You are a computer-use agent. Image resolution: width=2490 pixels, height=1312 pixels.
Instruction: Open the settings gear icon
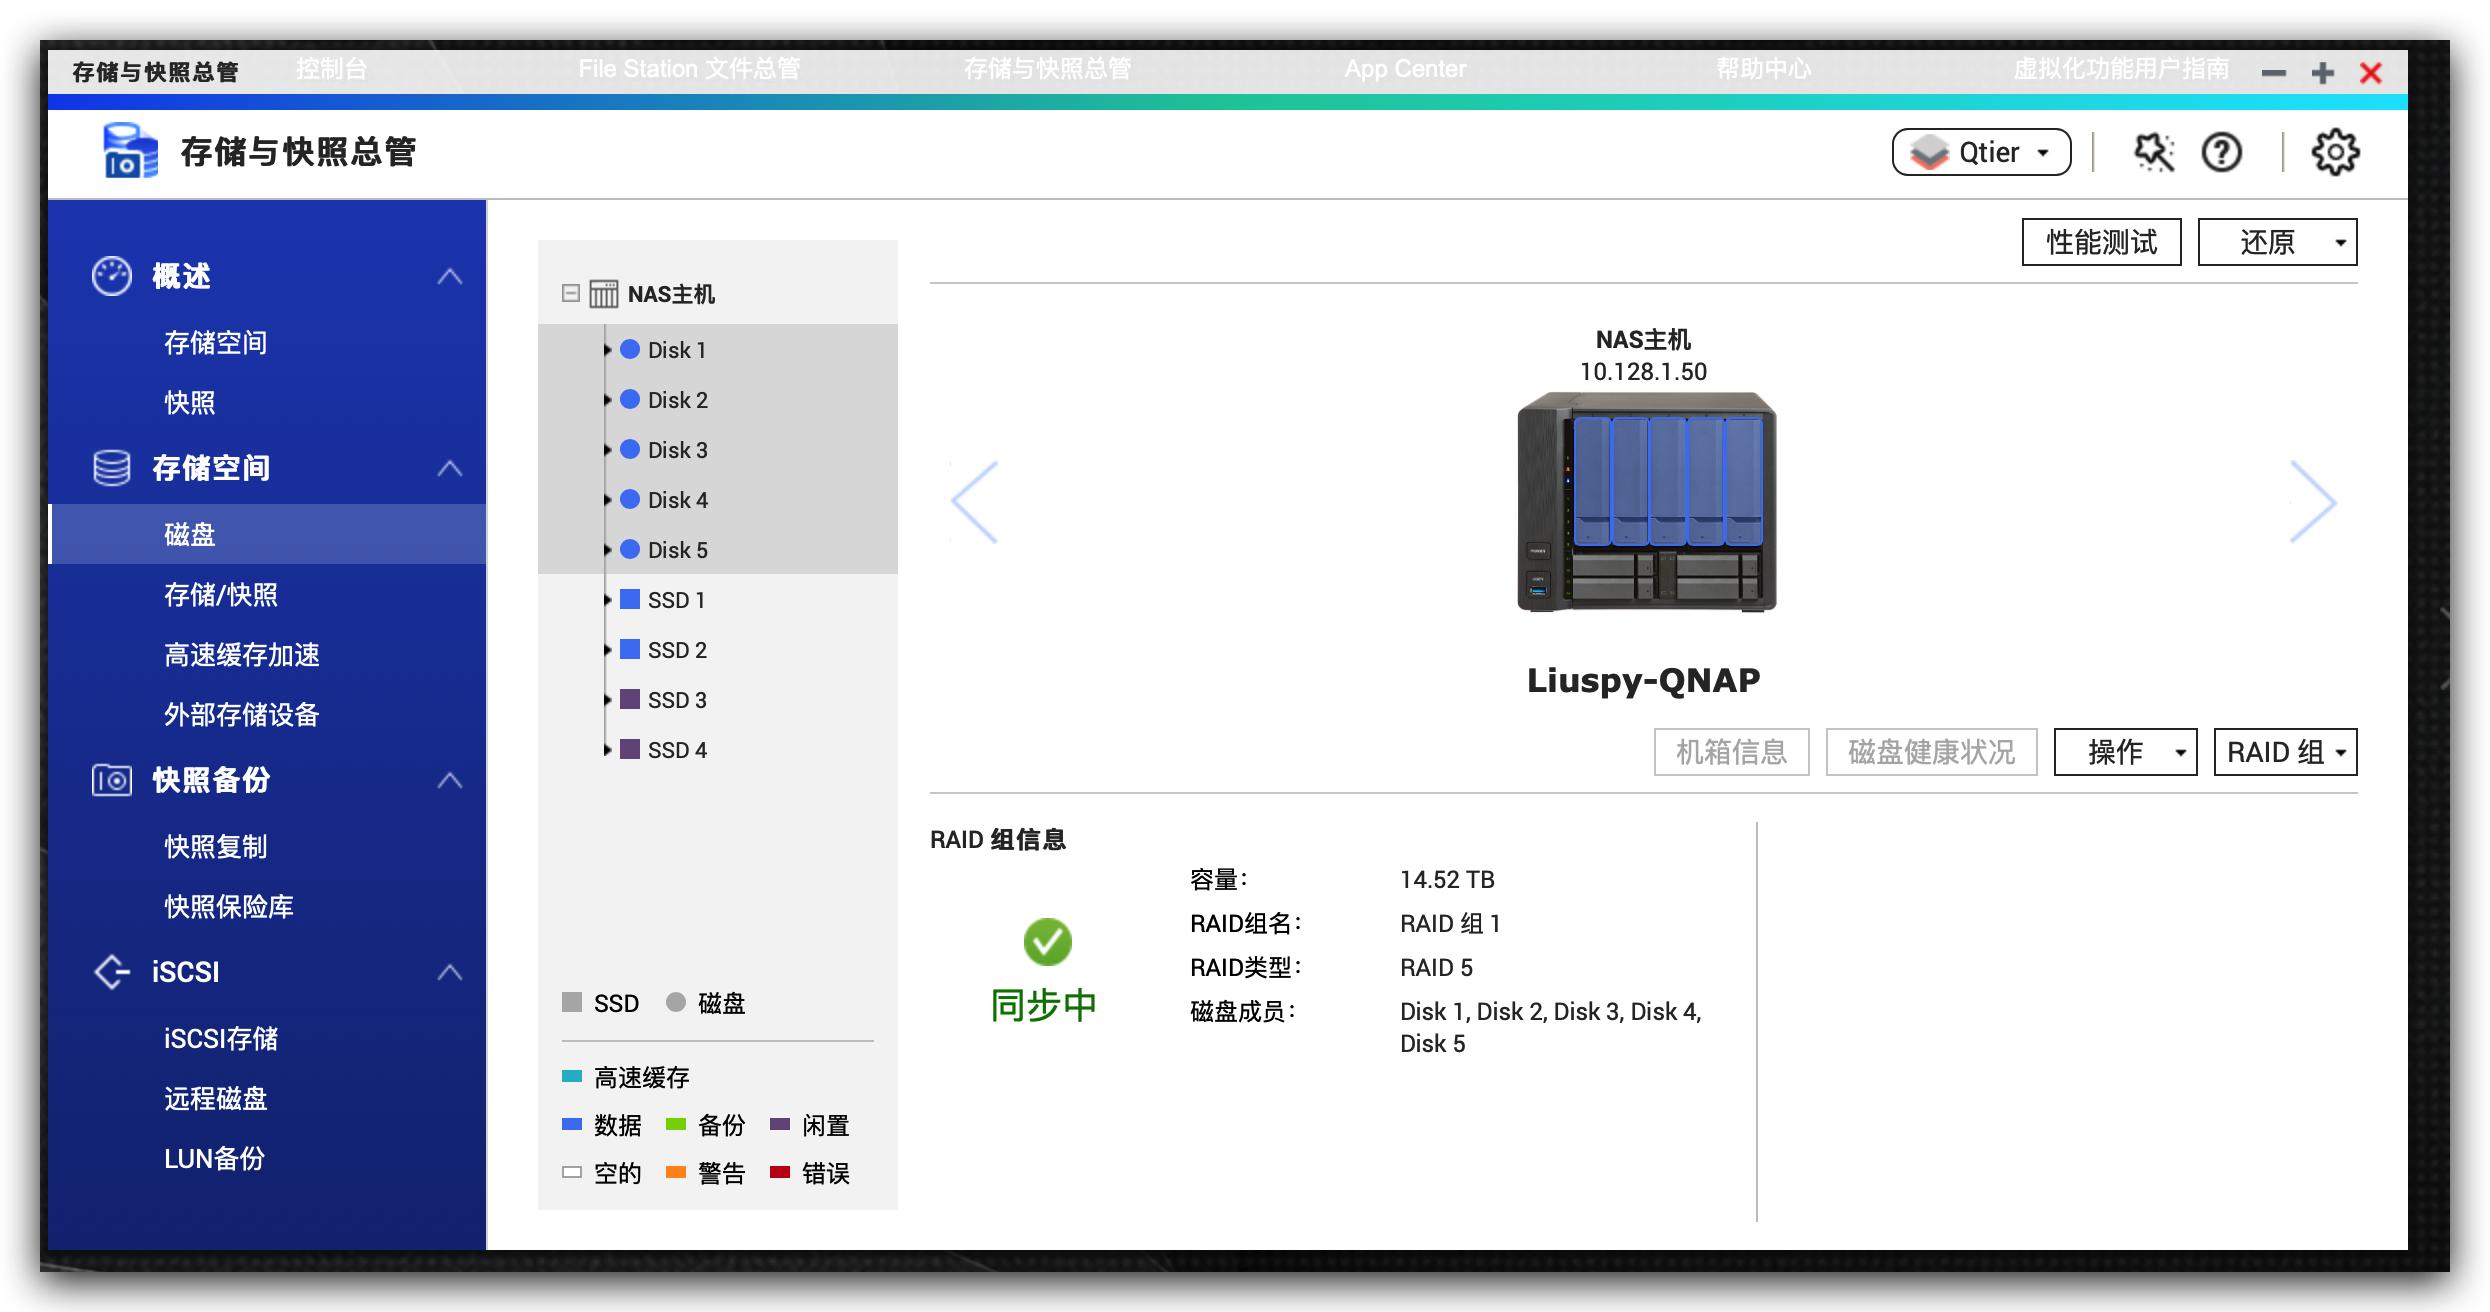pyautogui.click(x=2335, y=153)
